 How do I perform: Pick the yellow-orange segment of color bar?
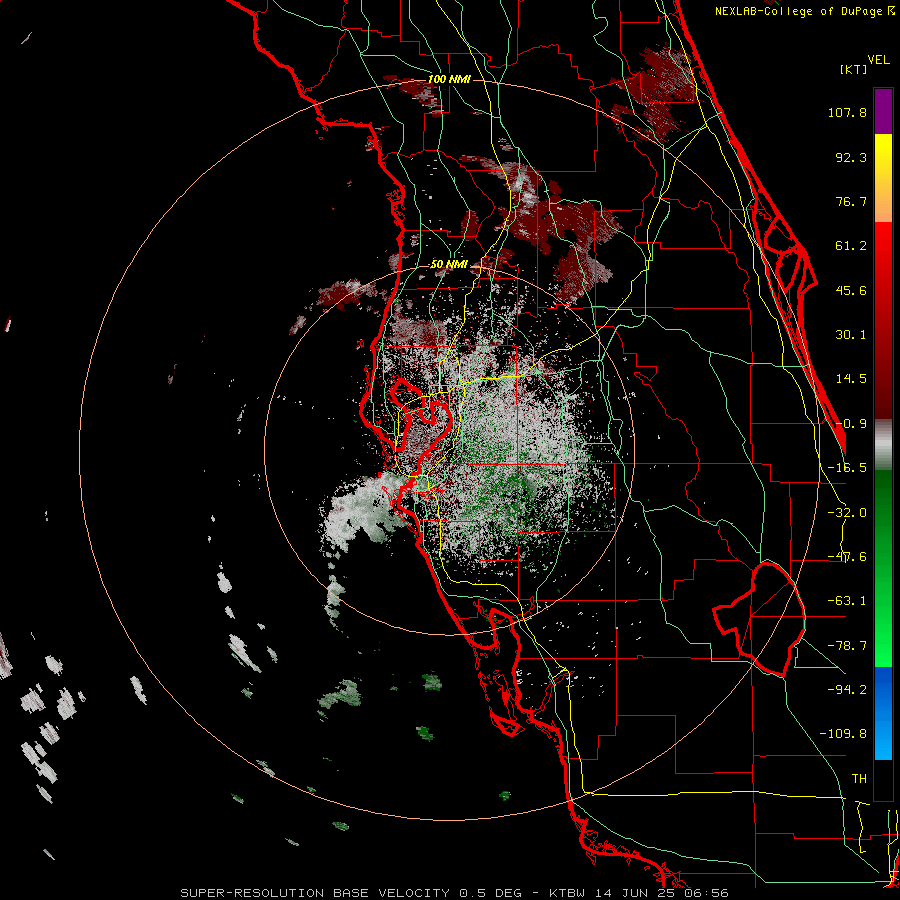pyautogui.click(x=883, y=178)
